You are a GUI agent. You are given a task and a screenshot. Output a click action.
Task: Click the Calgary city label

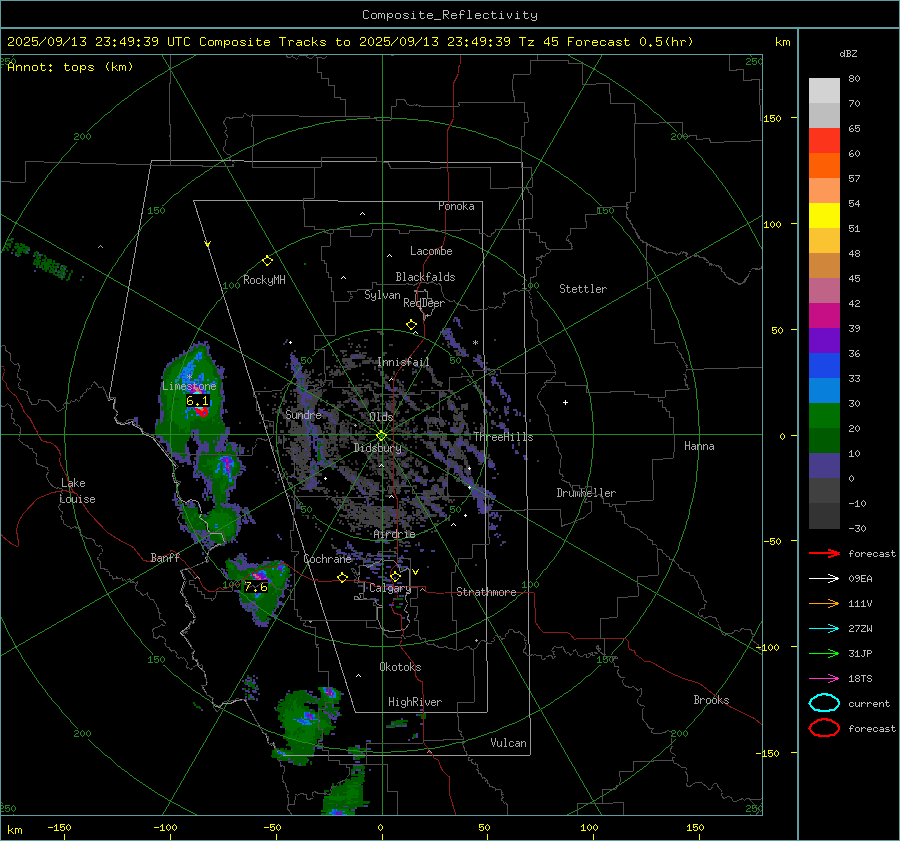390,588
